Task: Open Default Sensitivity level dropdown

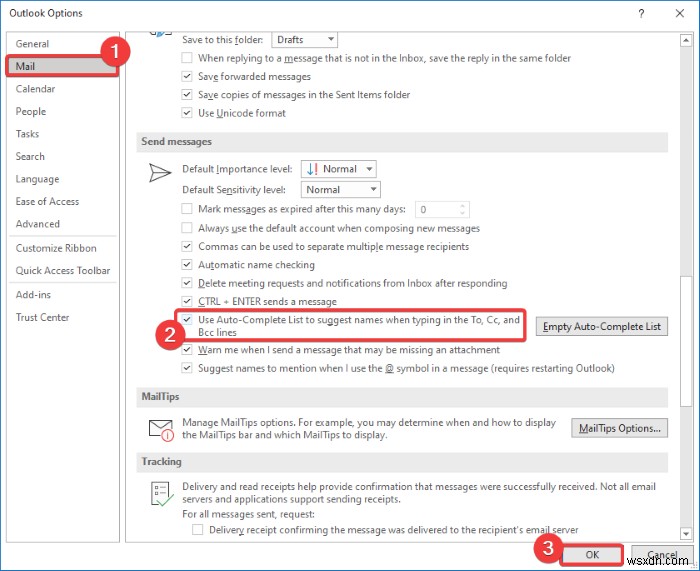Action: pyautogui.click(x=341, y=189)
